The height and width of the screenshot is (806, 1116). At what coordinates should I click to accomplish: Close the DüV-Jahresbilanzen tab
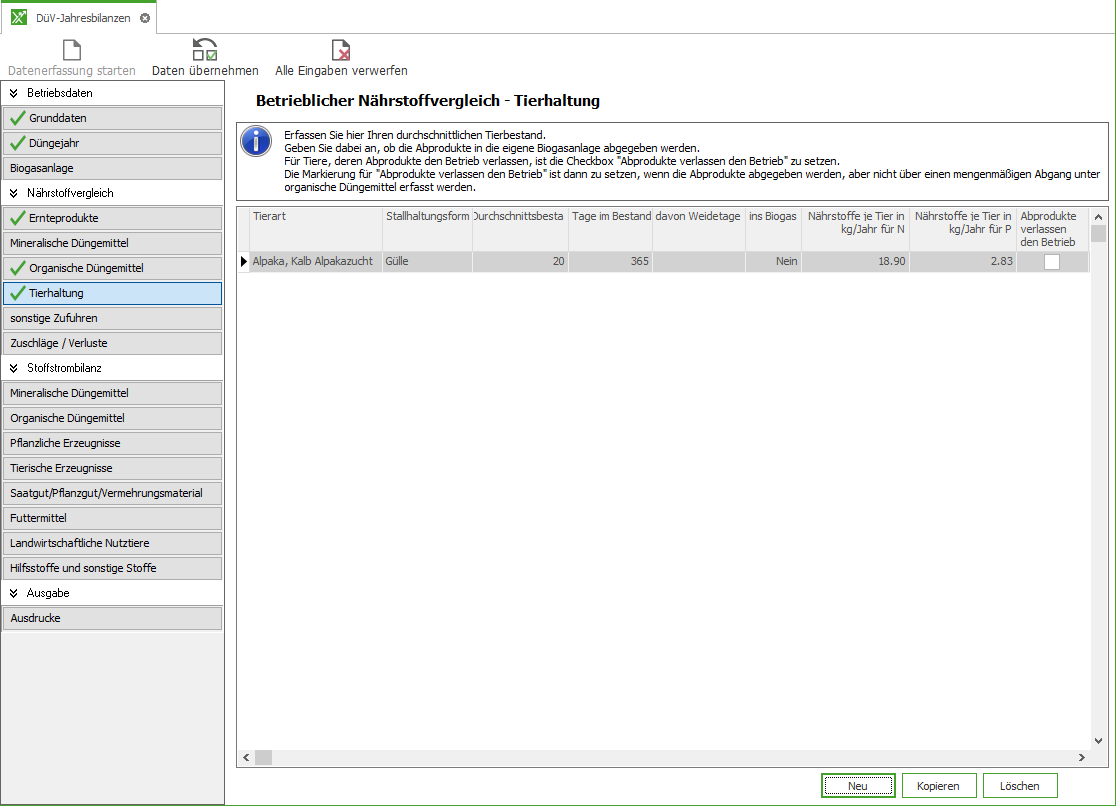tap(145, 18)
